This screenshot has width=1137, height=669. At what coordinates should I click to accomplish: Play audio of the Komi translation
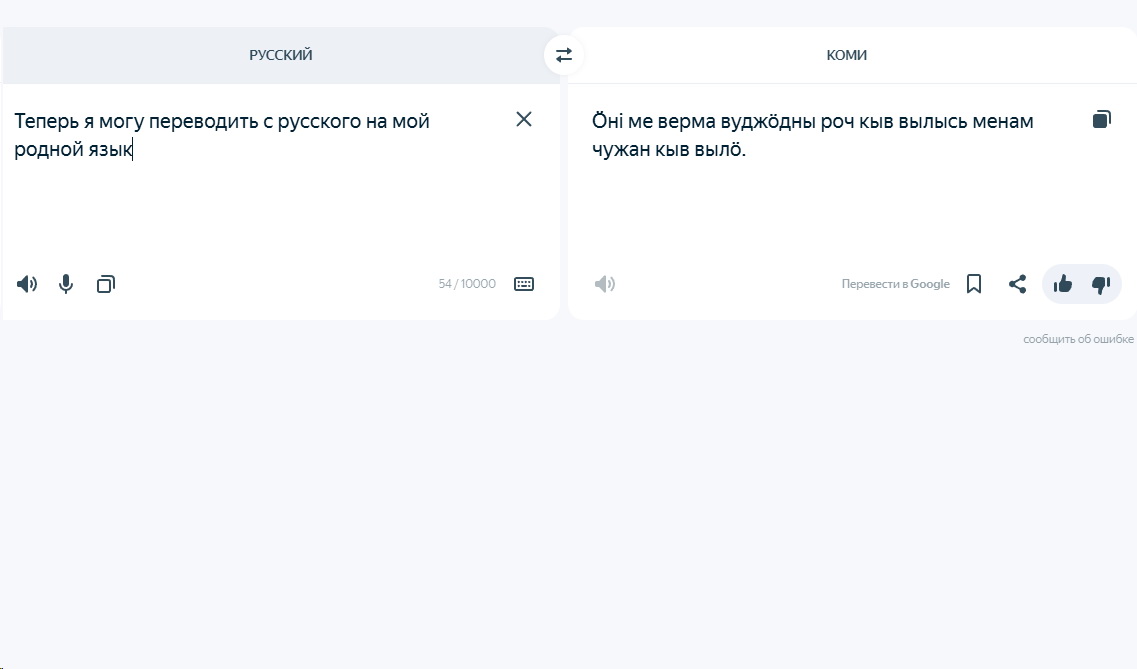click(x=605, y=284)
